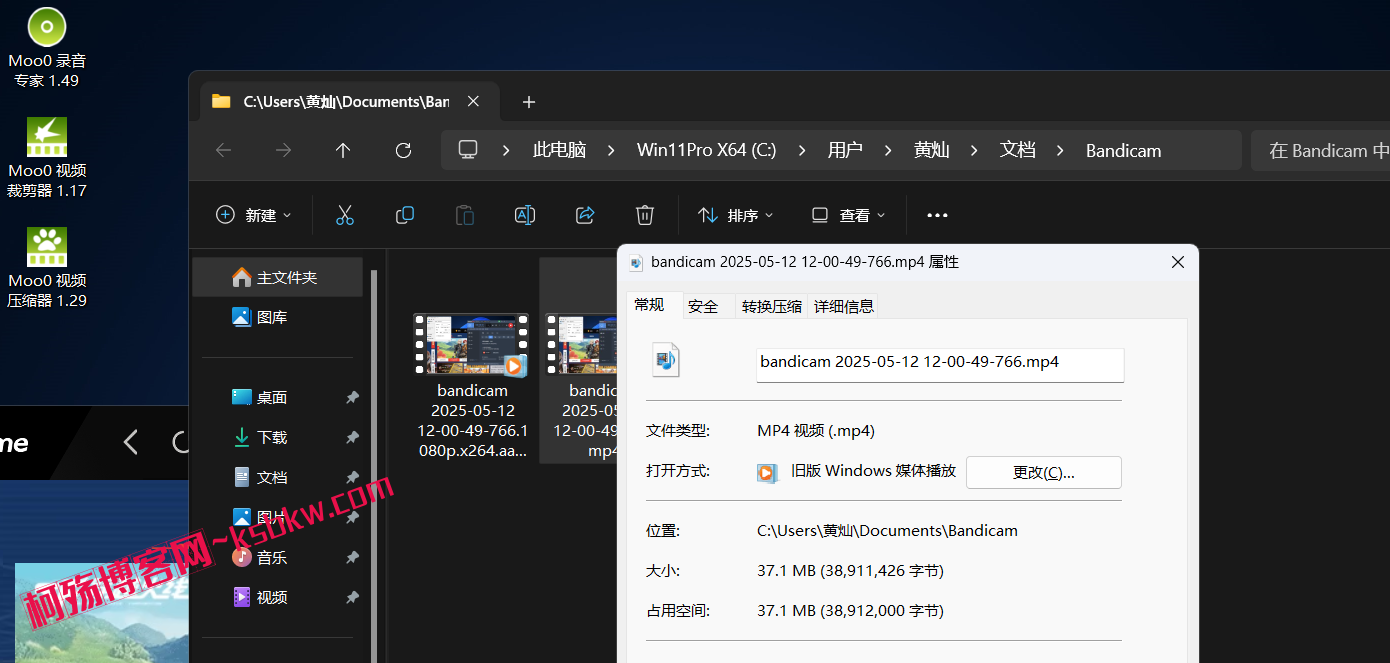This screenshot has height=663, width=1390.
Task: Unpin 视频 from quick access
Action: (x=352, y=598)
